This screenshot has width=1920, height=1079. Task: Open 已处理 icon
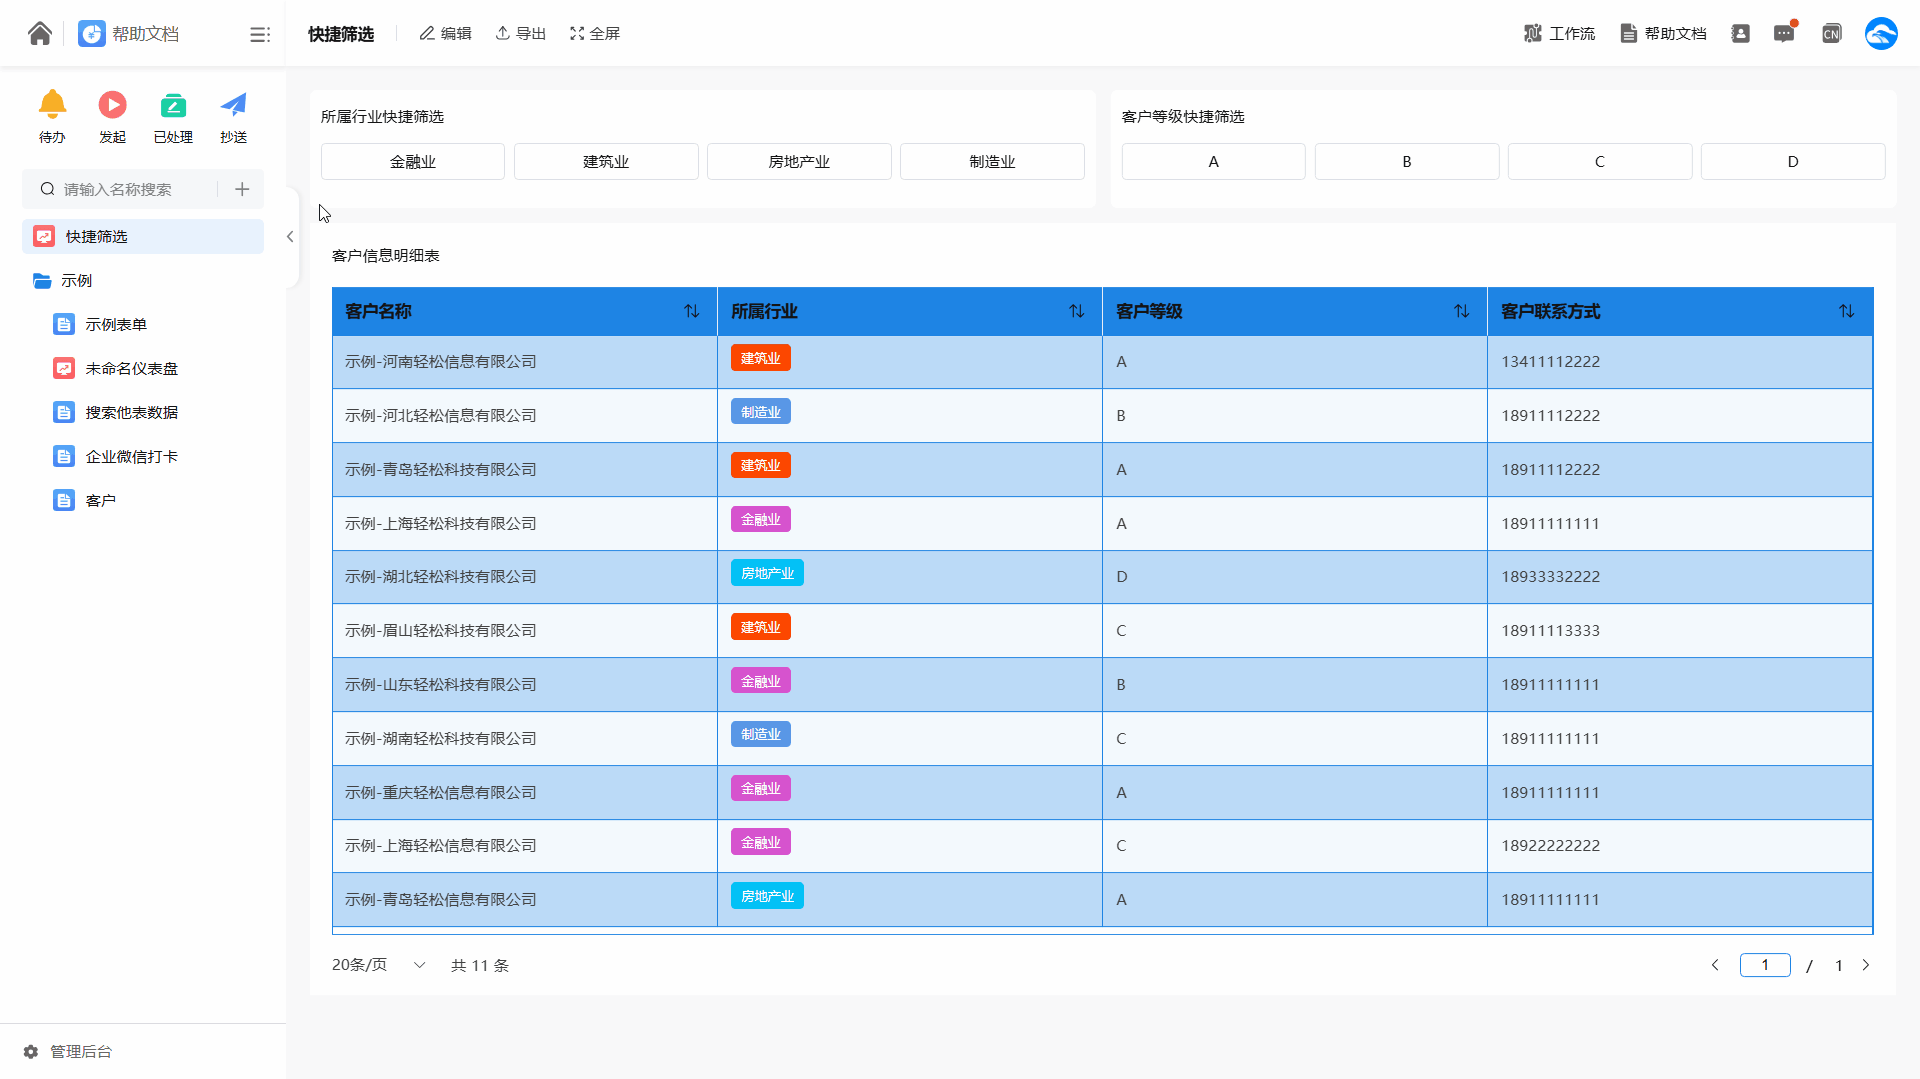click(x=173, y=105)
